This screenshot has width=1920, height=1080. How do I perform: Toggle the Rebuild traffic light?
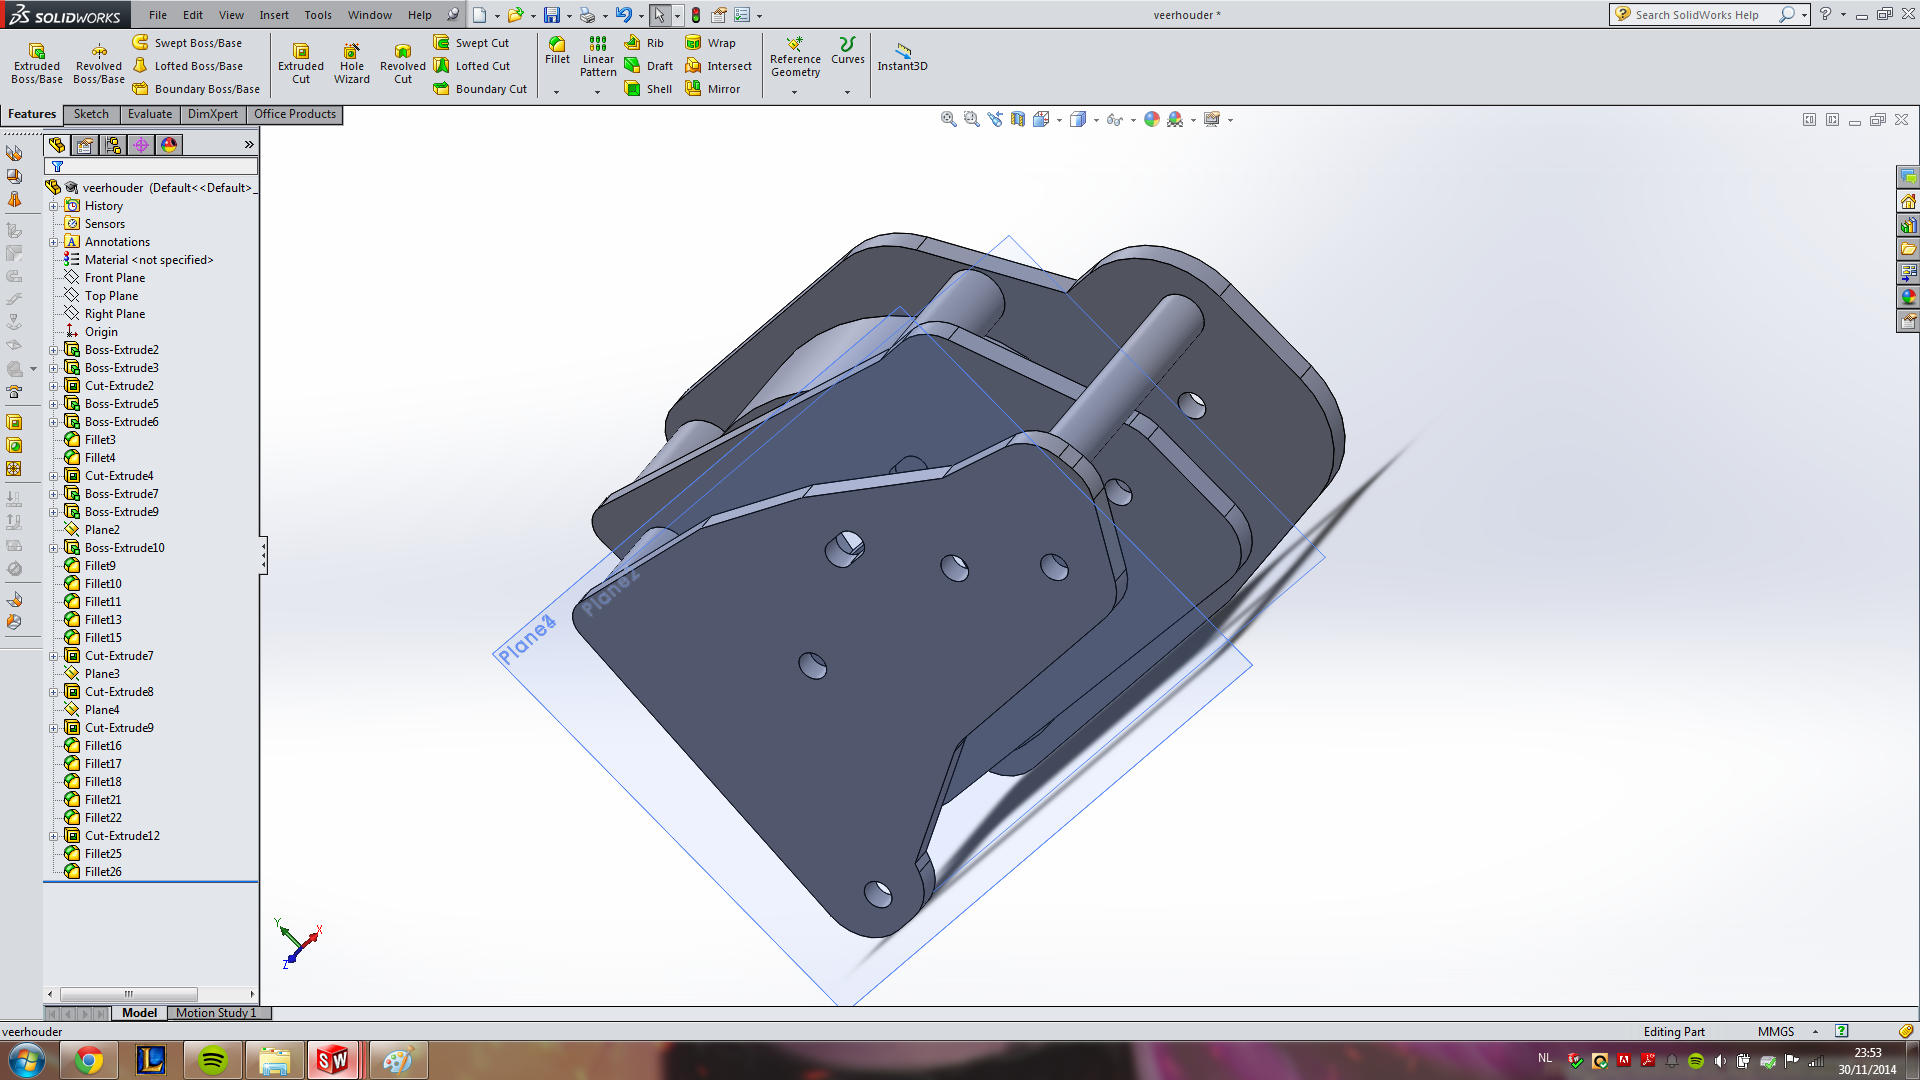[696, 15]
